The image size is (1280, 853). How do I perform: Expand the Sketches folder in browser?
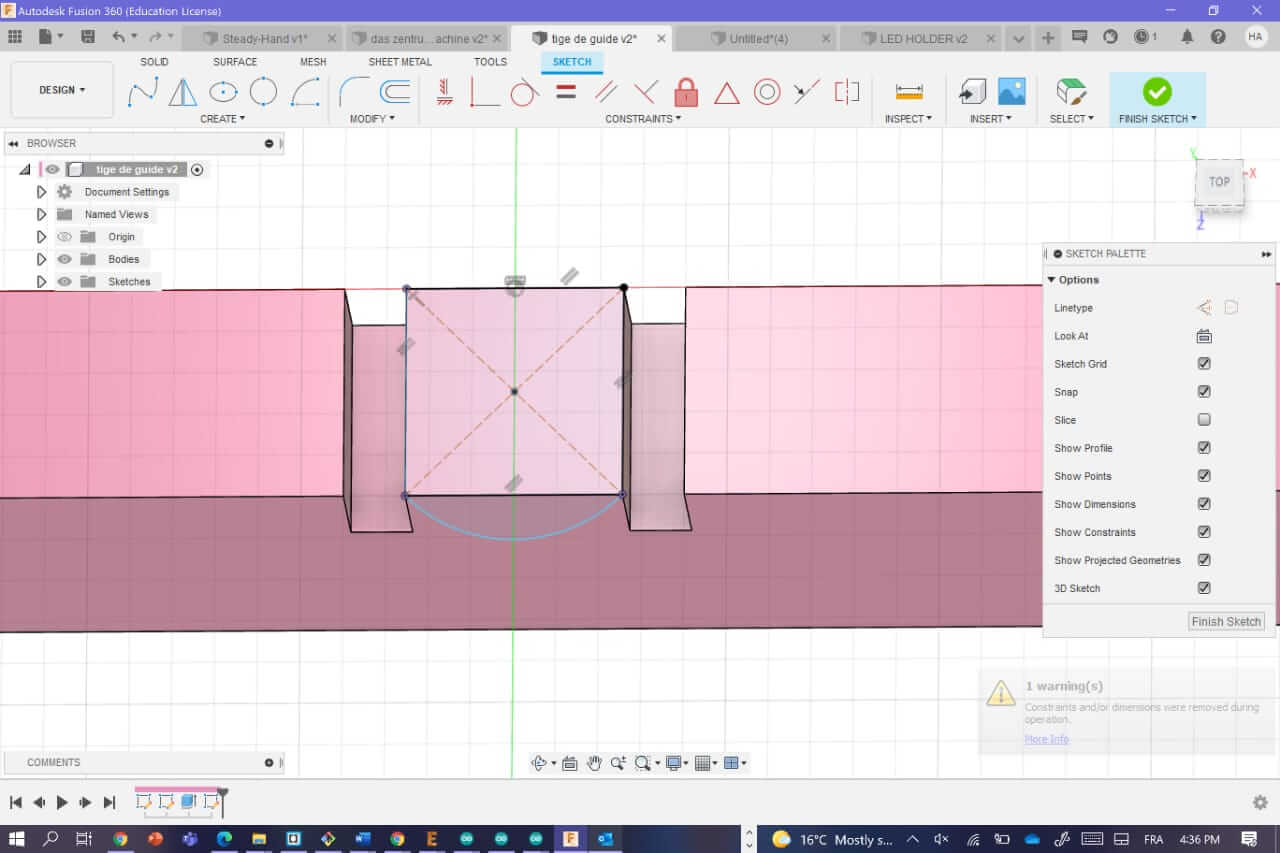click(41, 282)
